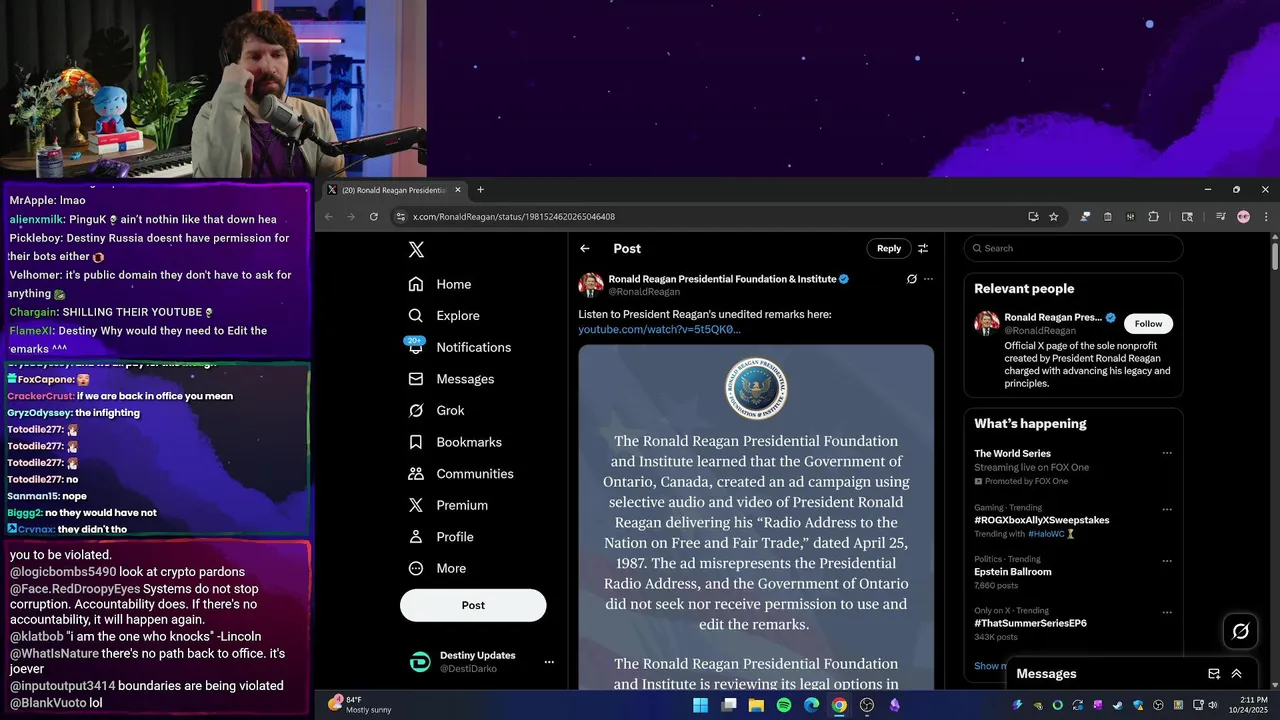Open the youtube.com/watch link in post
Screen dimensions: 1280x720
pos(659,329)
